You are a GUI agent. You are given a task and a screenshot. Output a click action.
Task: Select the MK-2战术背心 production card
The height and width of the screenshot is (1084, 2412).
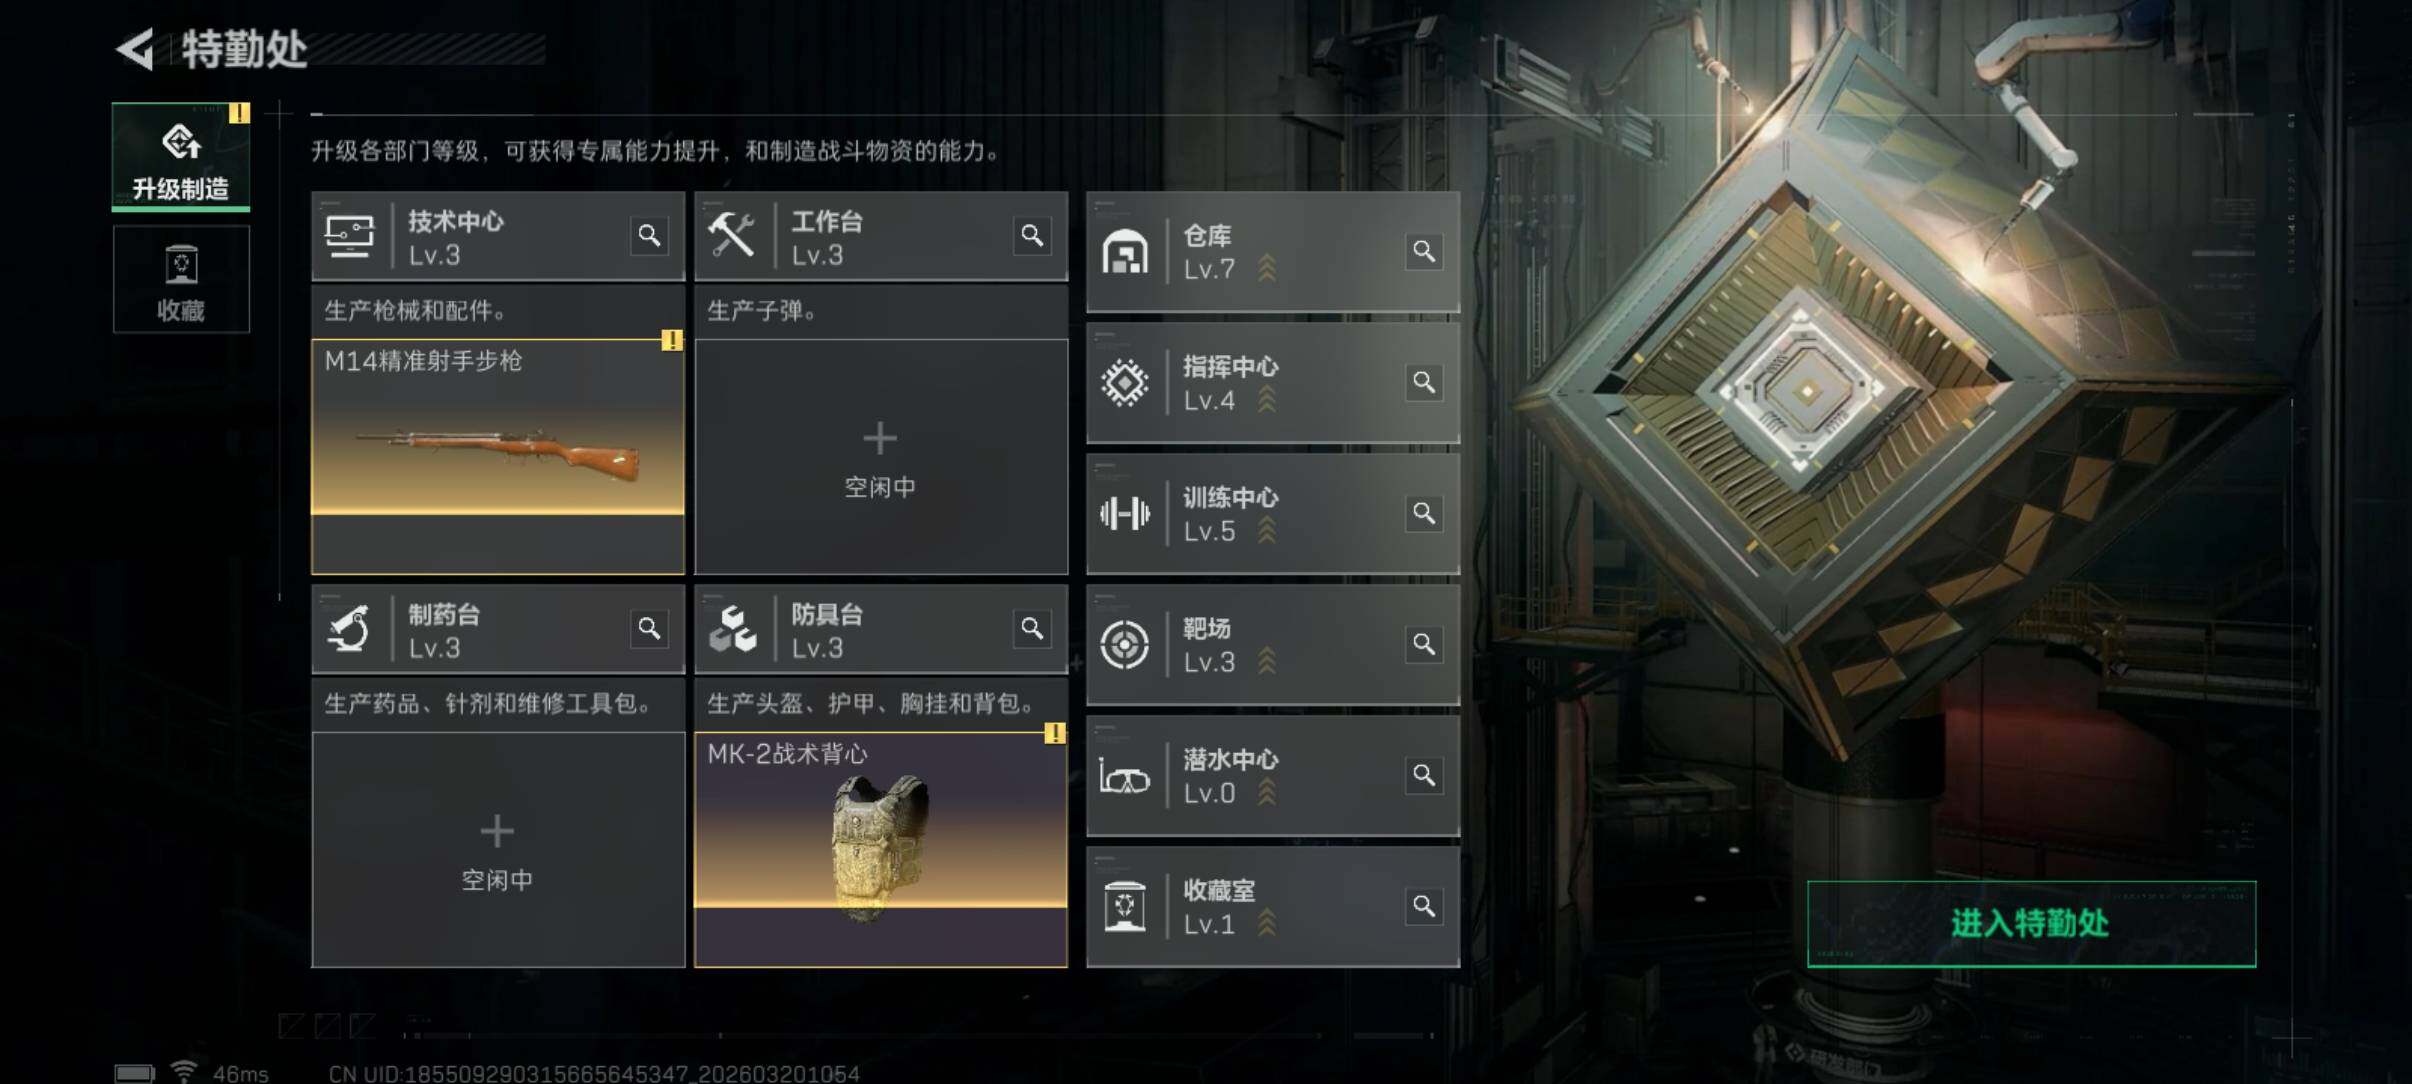click(881, 850)
